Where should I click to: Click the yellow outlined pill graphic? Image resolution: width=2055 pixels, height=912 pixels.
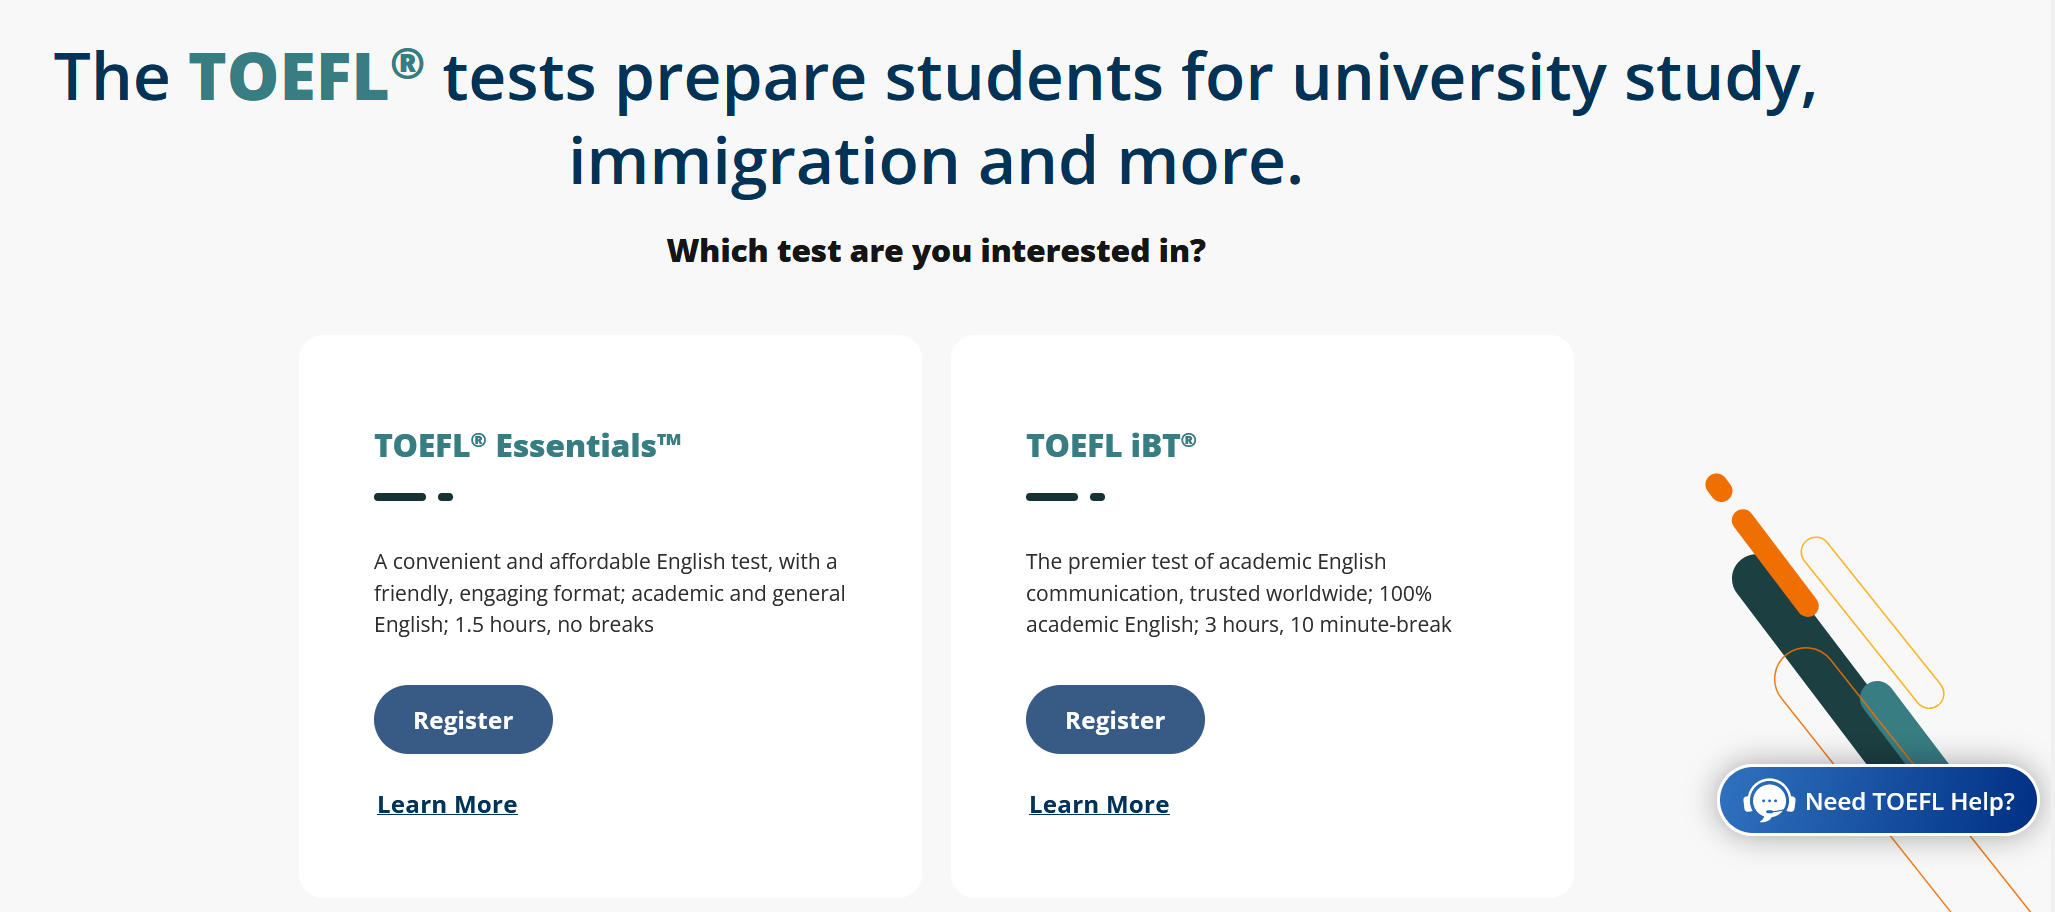coord(1872,622)
